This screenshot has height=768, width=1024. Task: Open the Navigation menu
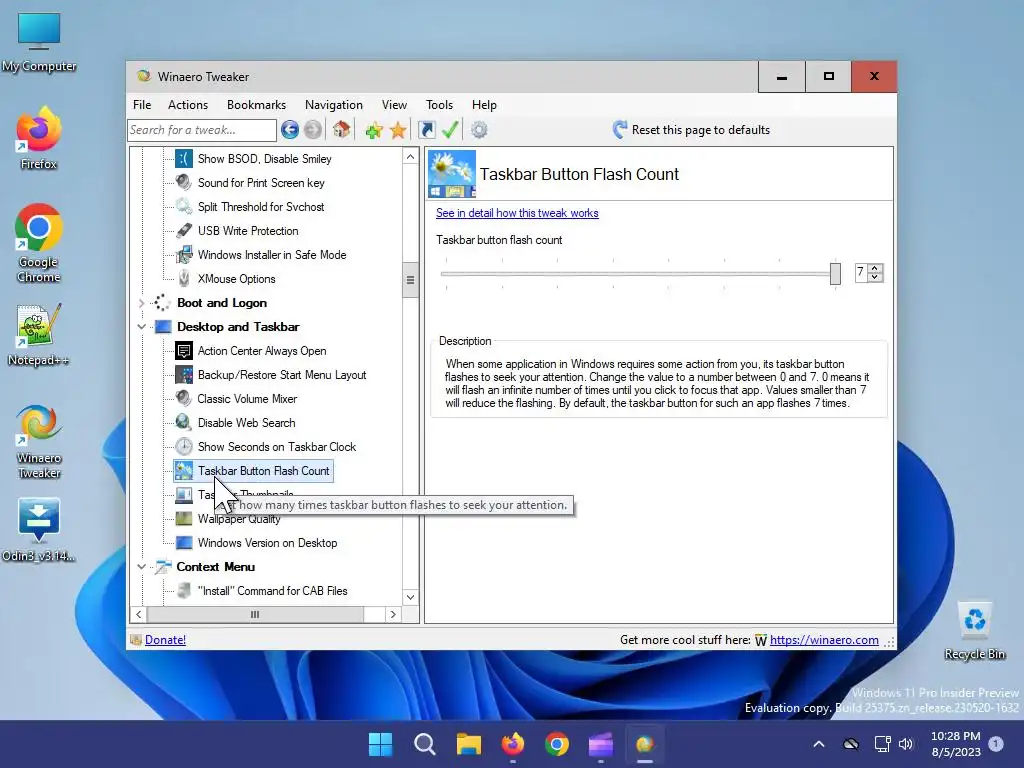coord(334,105)
